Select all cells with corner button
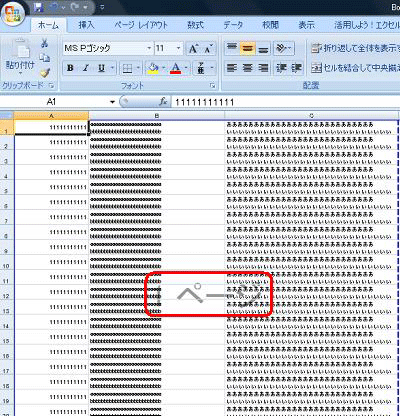The image size is (400, 416). click(7, 116)
